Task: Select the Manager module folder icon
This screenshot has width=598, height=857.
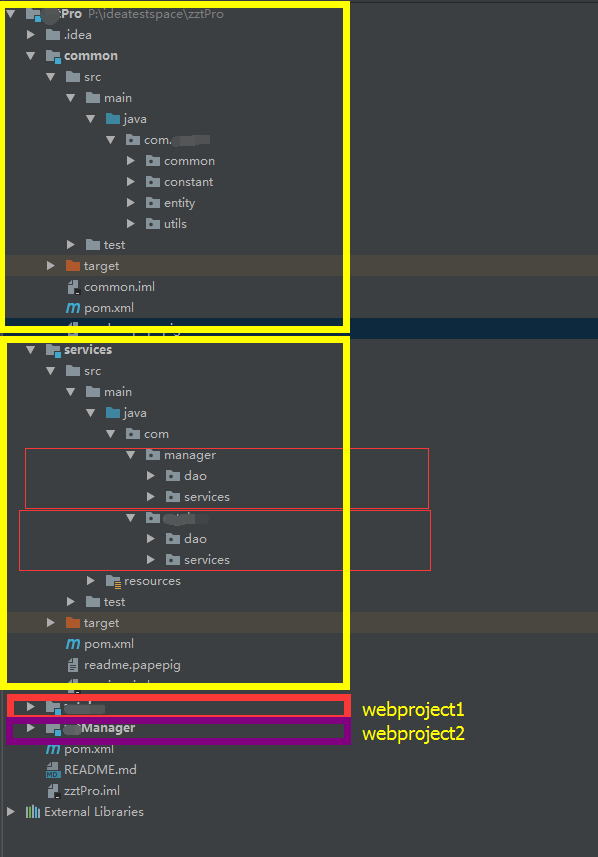Action: pyautogui.click(x=53, y=729)
